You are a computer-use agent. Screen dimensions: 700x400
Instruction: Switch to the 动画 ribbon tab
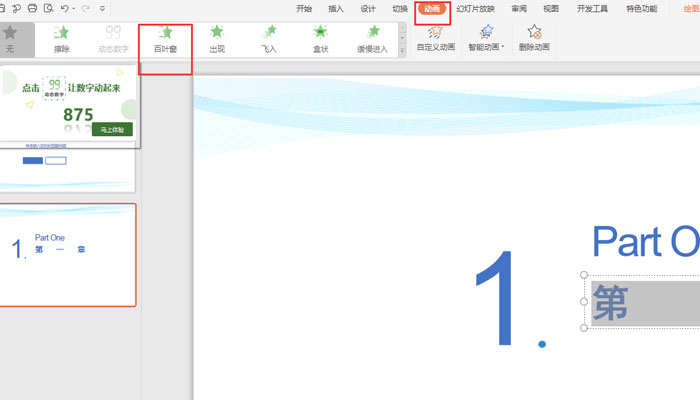coord(432,9)
